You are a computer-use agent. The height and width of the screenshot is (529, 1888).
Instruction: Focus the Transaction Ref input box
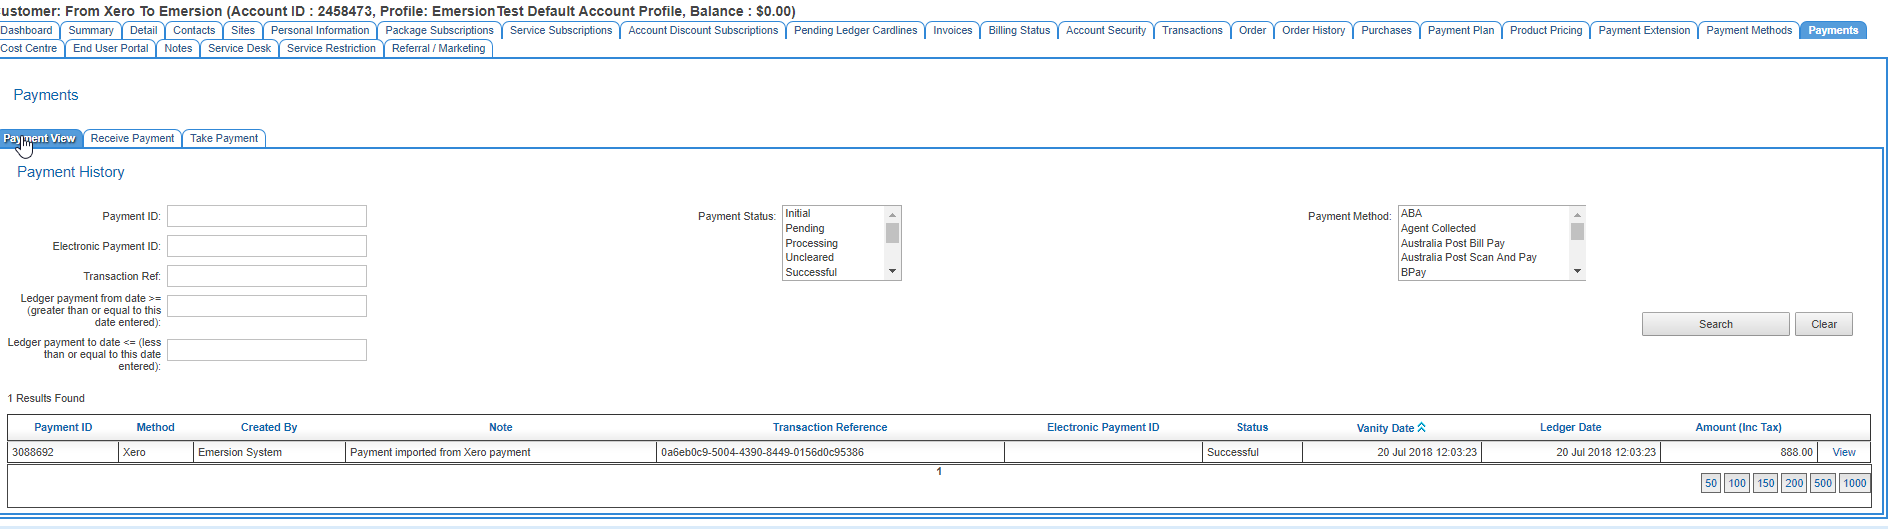coord(267,276)
